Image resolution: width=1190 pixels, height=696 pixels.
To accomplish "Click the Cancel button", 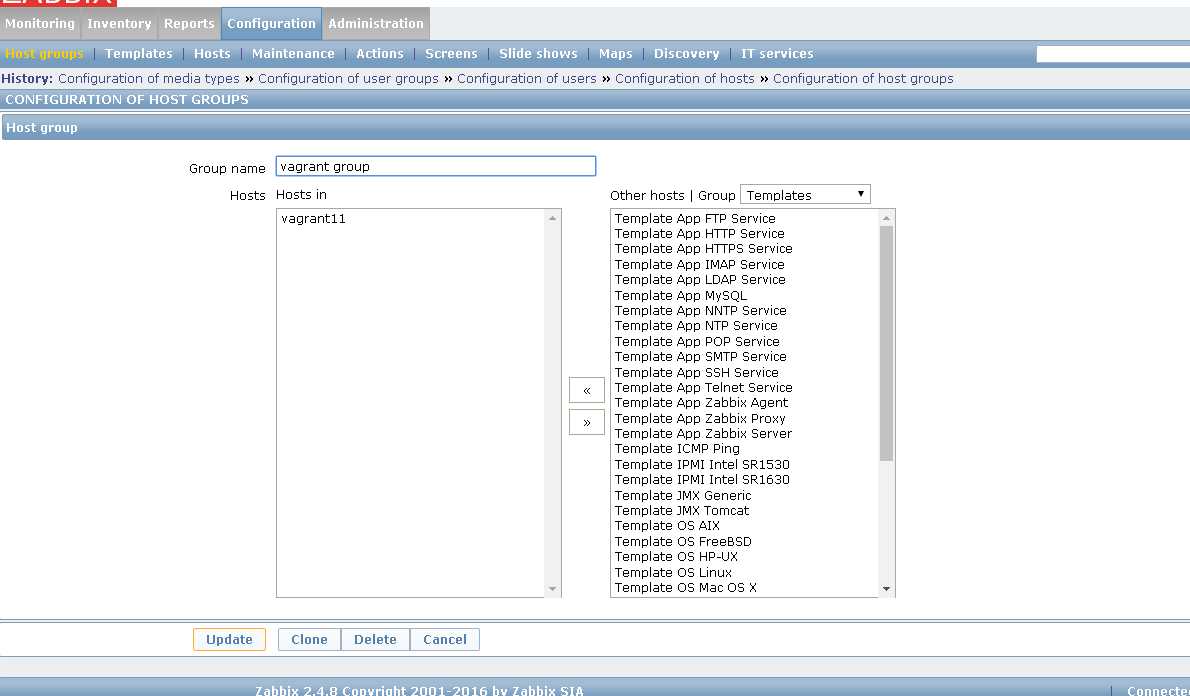I will click(445, 640).
